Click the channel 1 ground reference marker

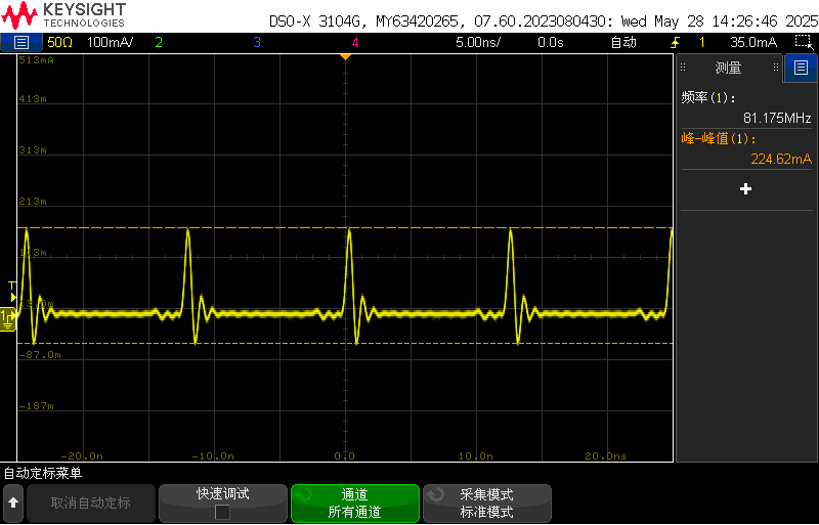click(x=8, y=319)
